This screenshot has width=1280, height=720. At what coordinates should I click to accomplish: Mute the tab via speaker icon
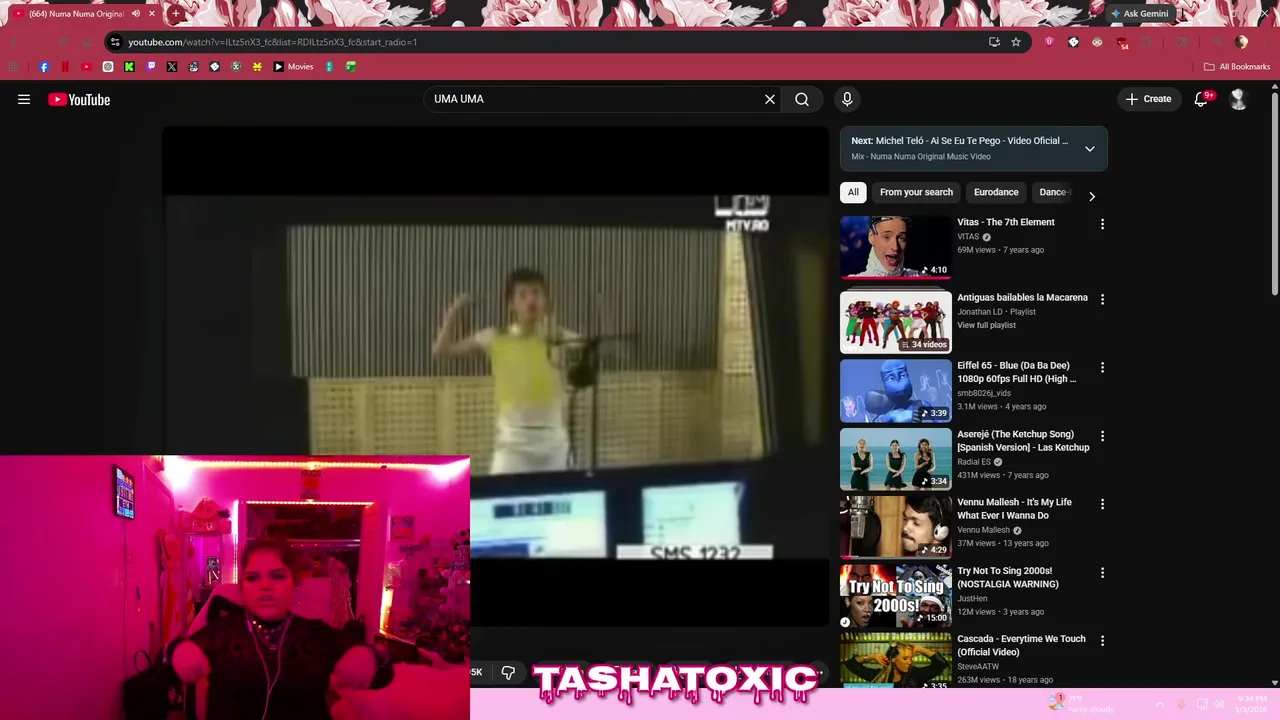(135, 14)
